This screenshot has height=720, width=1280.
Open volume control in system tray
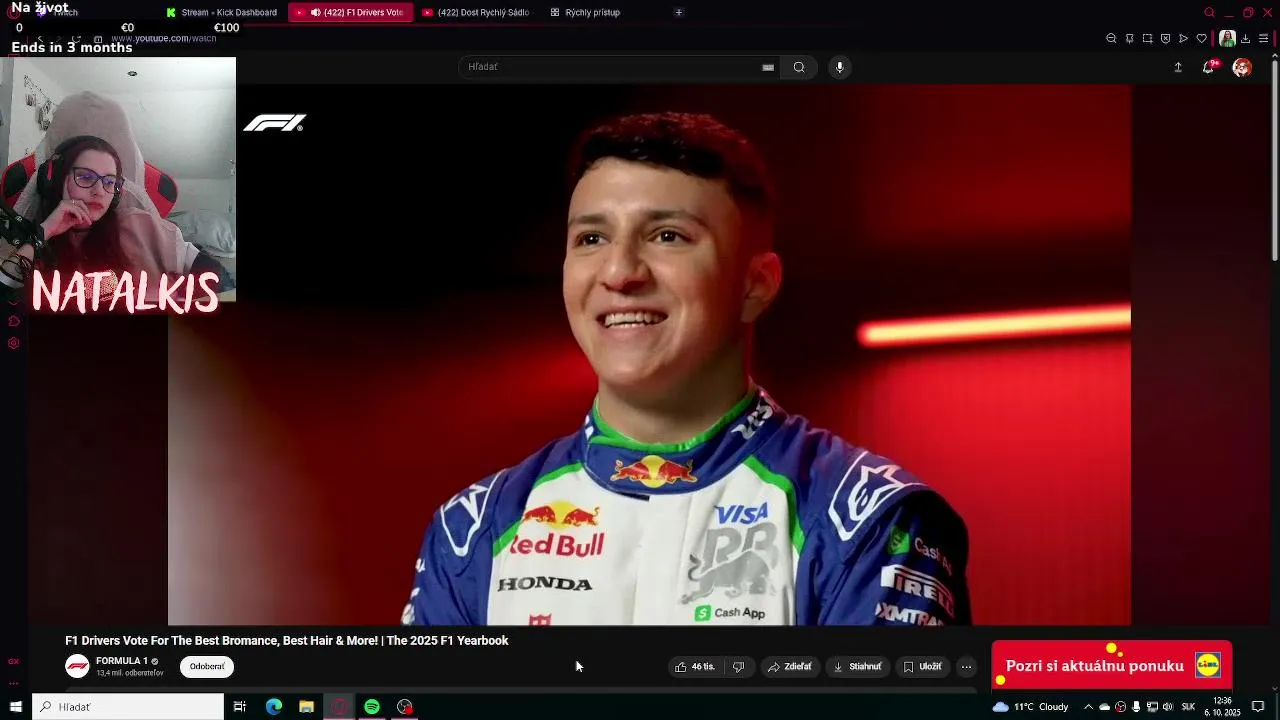1167,707
